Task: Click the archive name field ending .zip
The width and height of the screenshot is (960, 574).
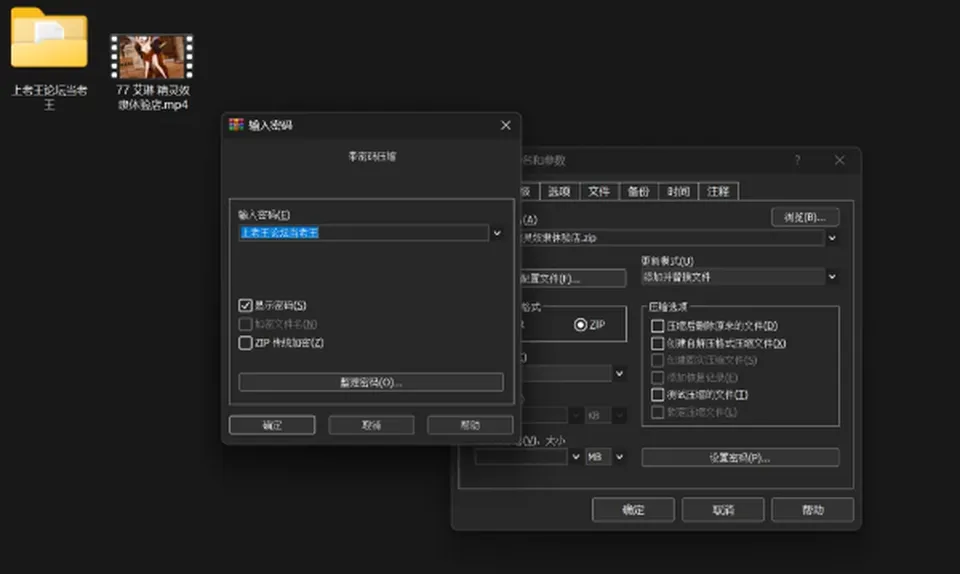Action: [672, 237]
